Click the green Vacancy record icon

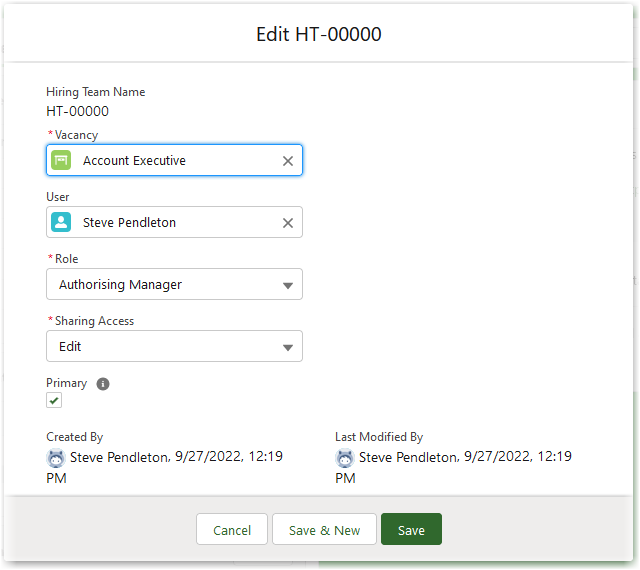click(61, 160)
